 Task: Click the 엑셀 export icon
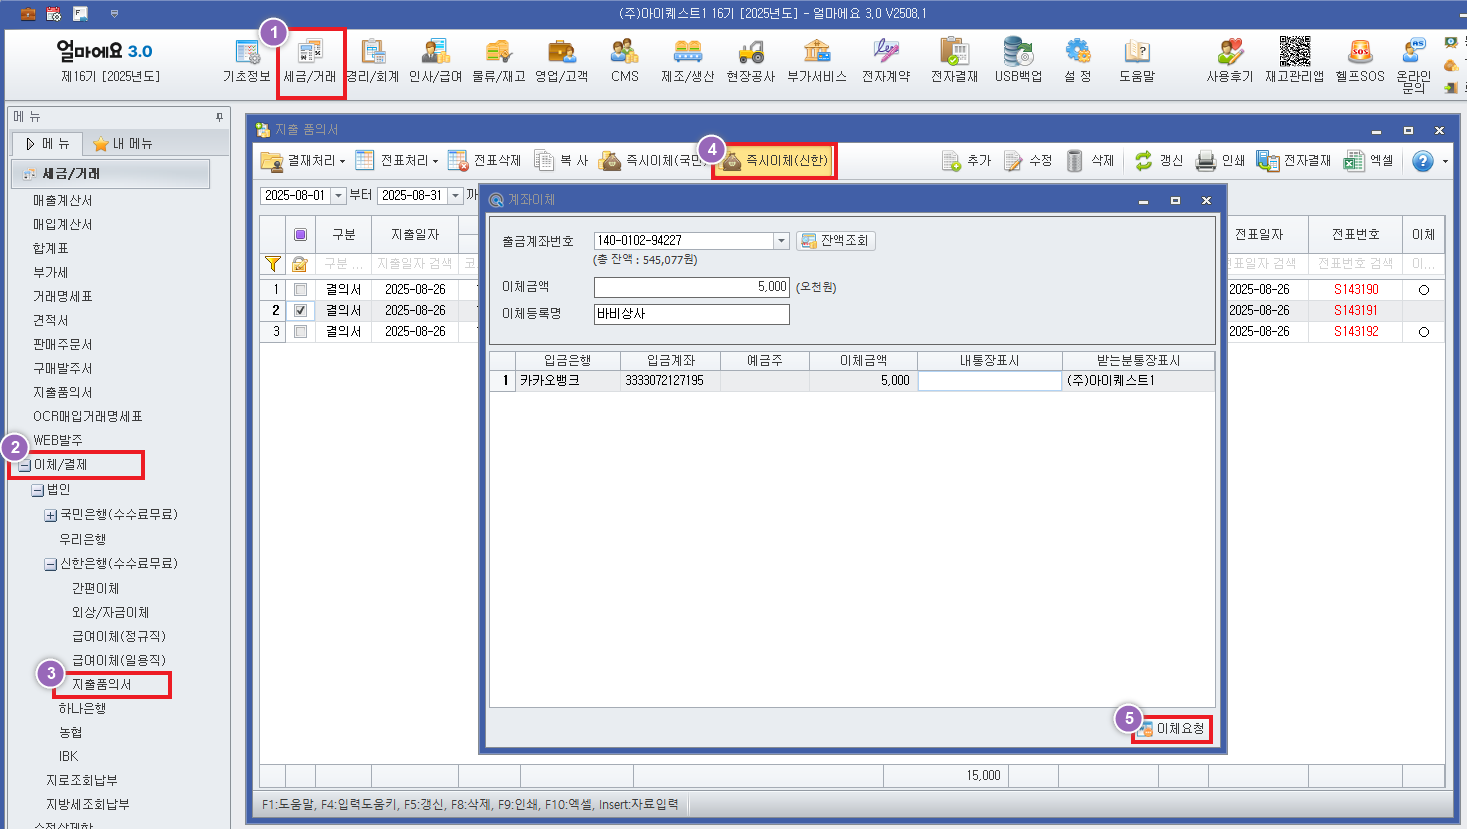pos(1369,161)
